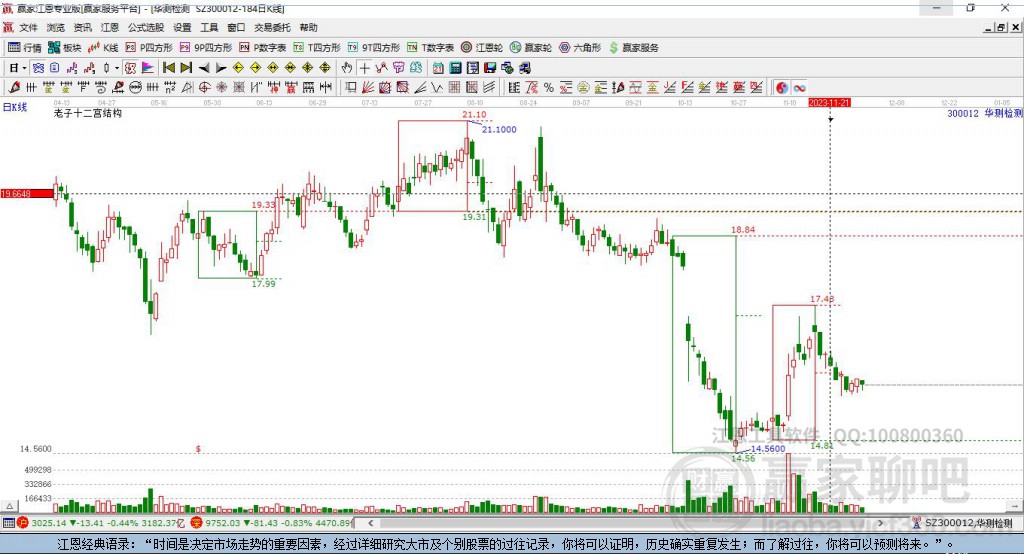Open the 浏览 menu
Screen dimensions: 1024x554
(x=56, y=27)
